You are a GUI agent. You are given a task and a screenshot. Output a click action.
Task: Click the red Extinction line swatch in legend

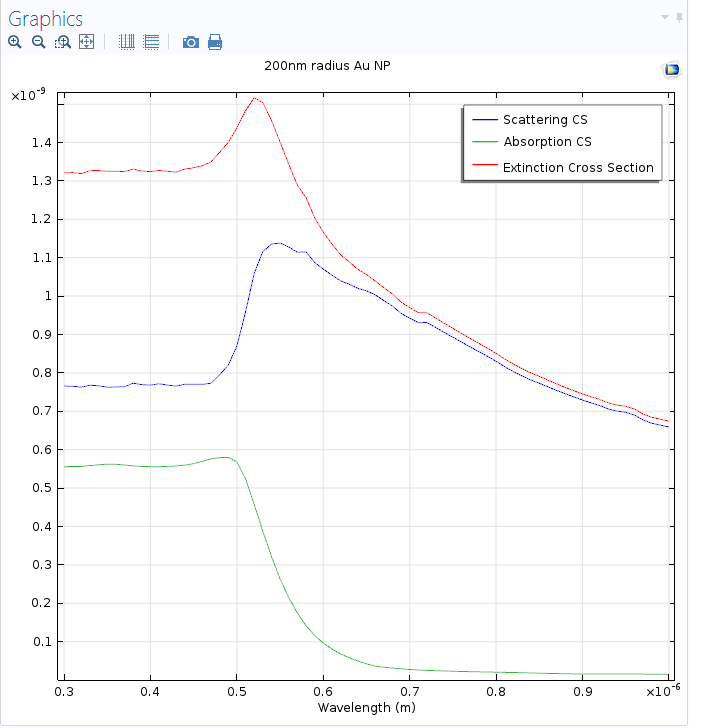pyautogui.click(x=483, y=167)
